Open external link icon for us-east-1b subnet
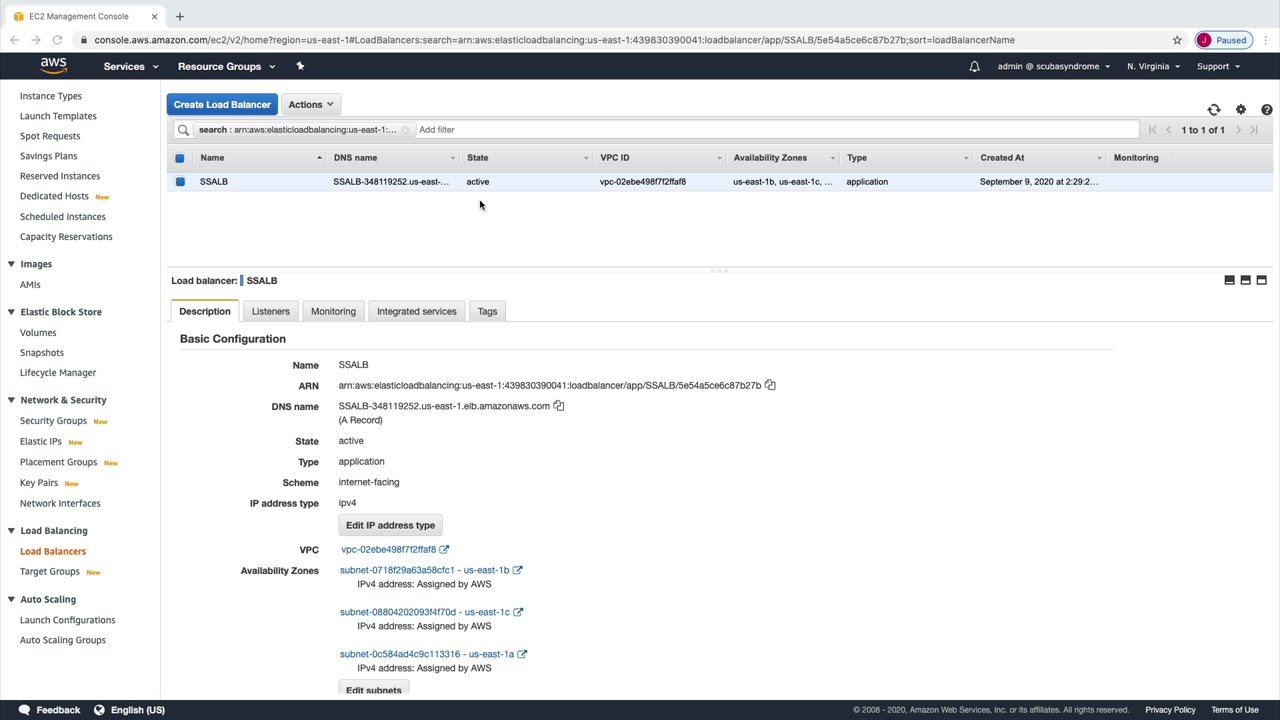This screenshot has width=1280, height=720. (x=518, y=570)
